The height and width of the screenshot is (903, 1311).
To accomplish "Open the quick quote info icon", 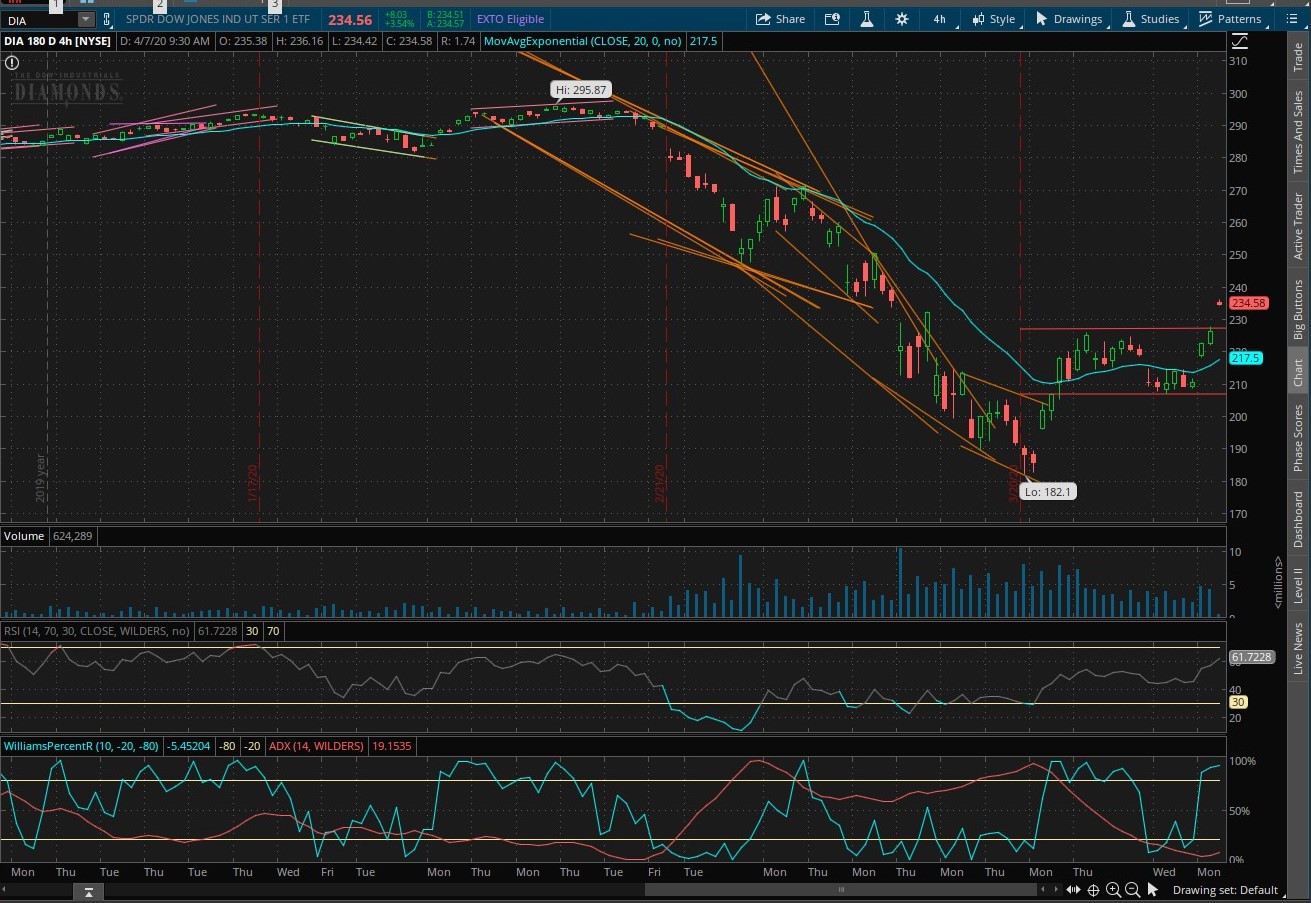I will [x=832, y=19].
